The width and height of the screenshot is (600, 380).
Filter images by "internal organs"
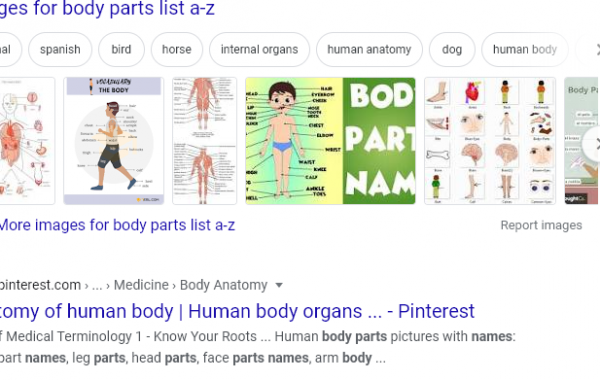click(x=259, y=49)
